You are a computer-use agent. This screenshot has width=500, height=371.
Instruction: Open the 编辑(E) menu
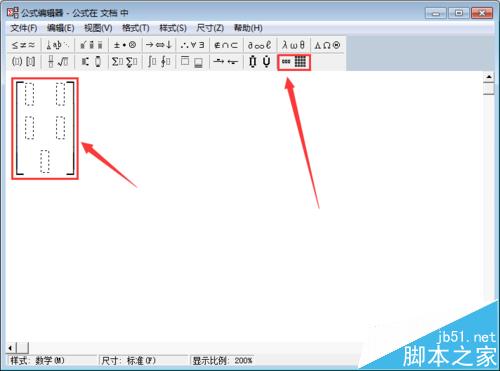(60, 28)
